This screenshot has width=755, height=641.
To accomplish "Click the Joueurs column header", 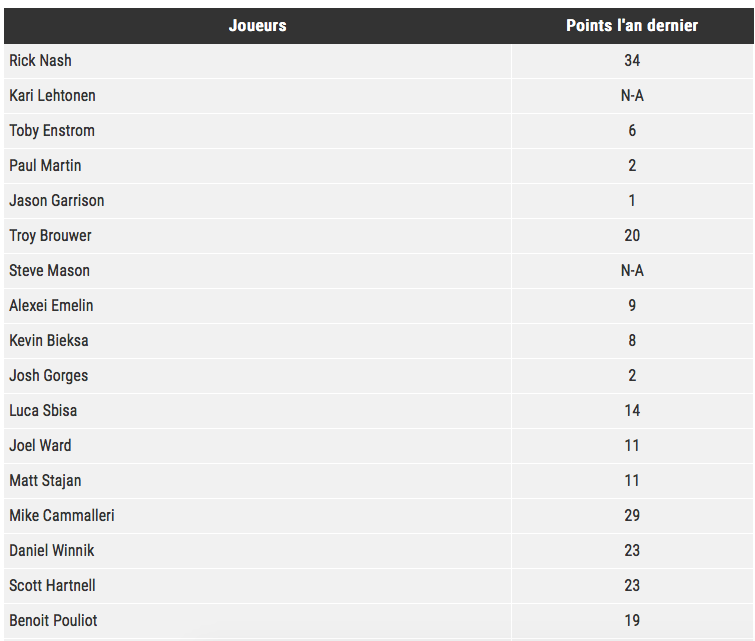I will (x=258, y=26).
